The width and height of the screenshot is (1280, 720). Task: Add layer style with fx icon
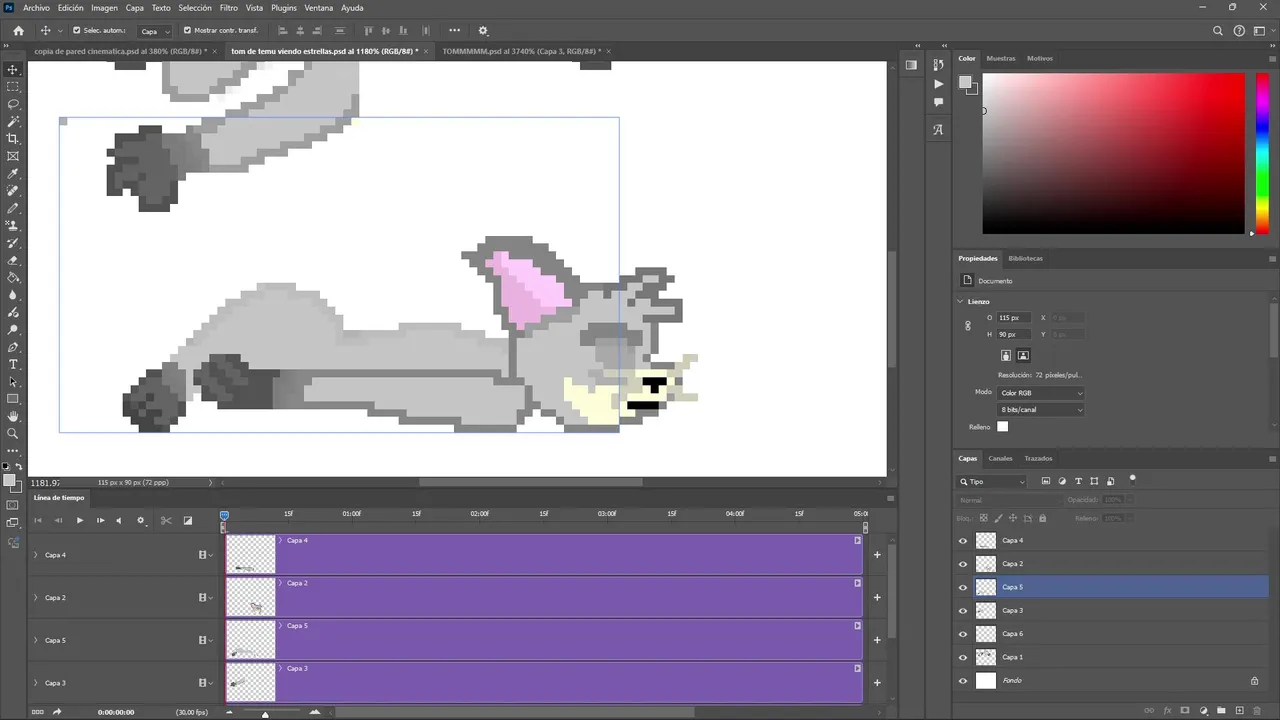1167,711
